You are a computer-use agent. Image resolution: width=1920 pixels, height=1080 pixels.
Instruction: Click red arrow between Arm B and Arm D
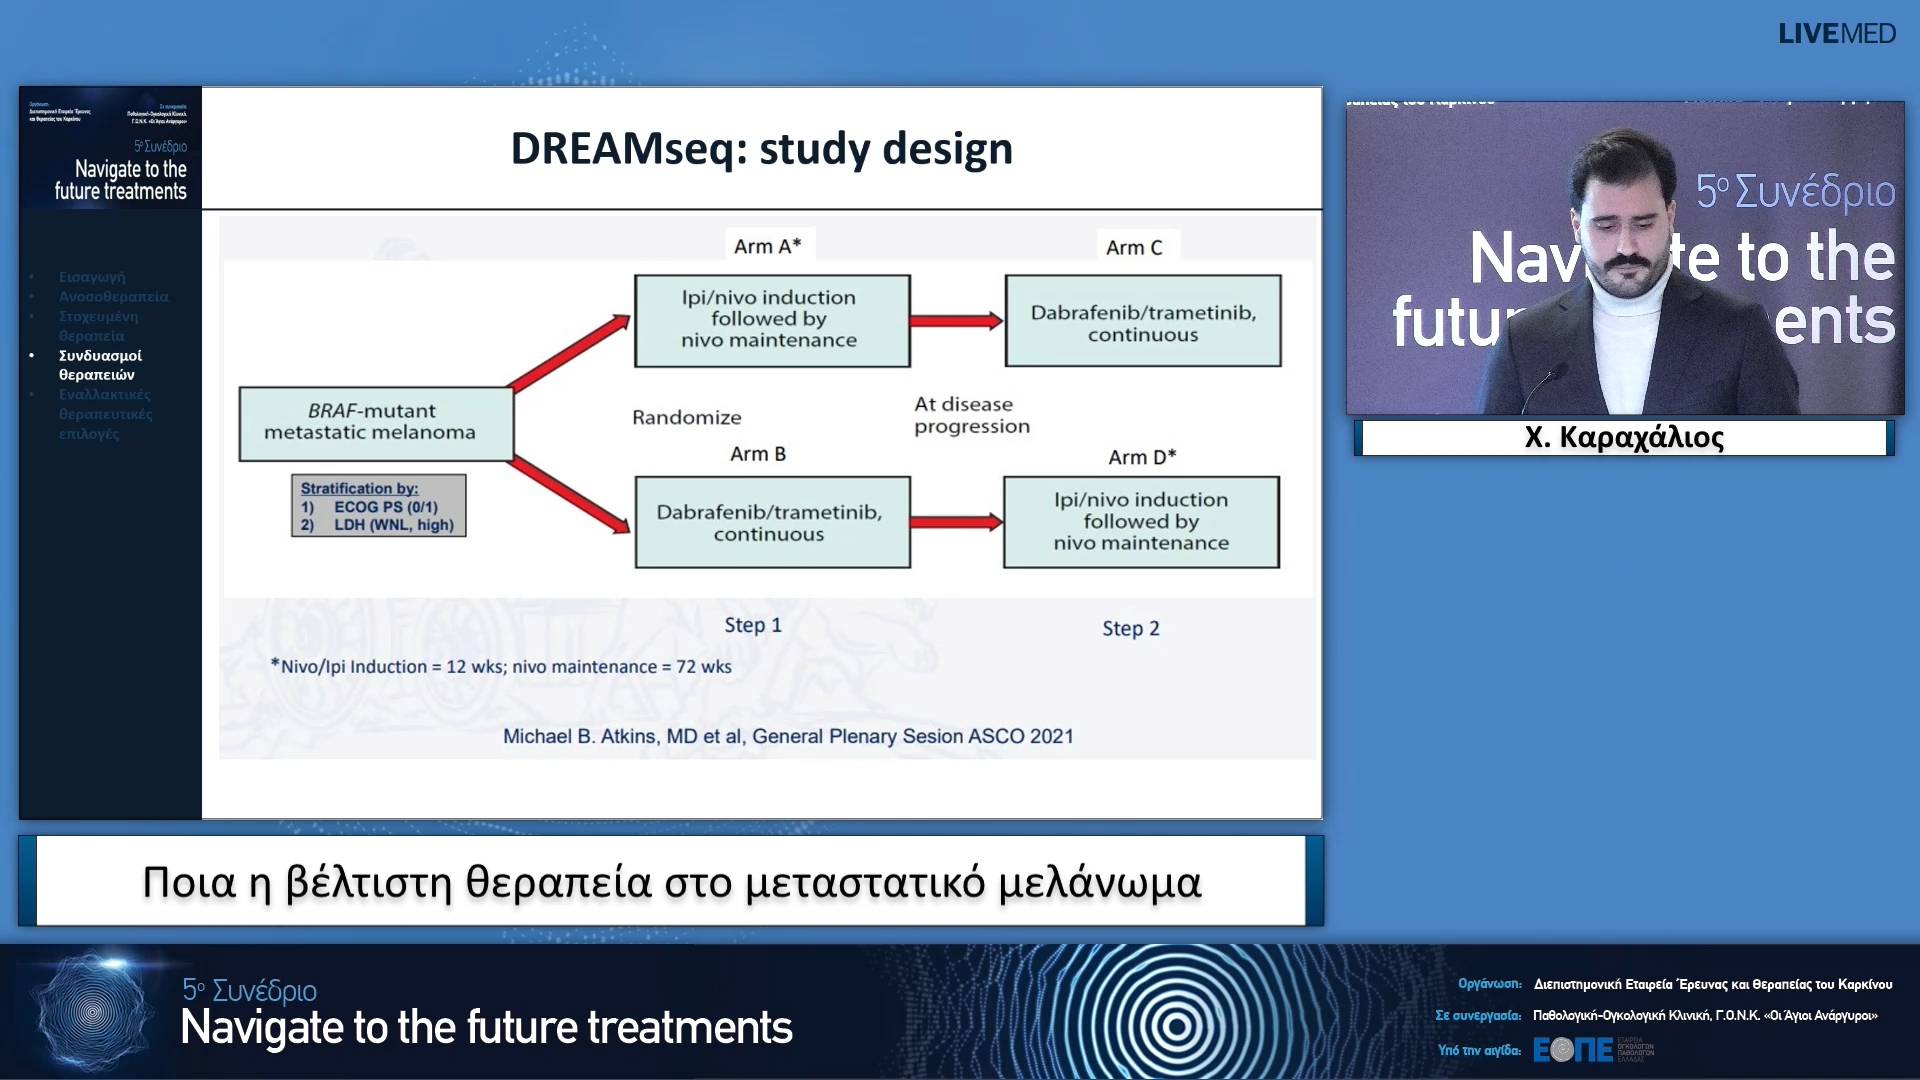point(956,522)
